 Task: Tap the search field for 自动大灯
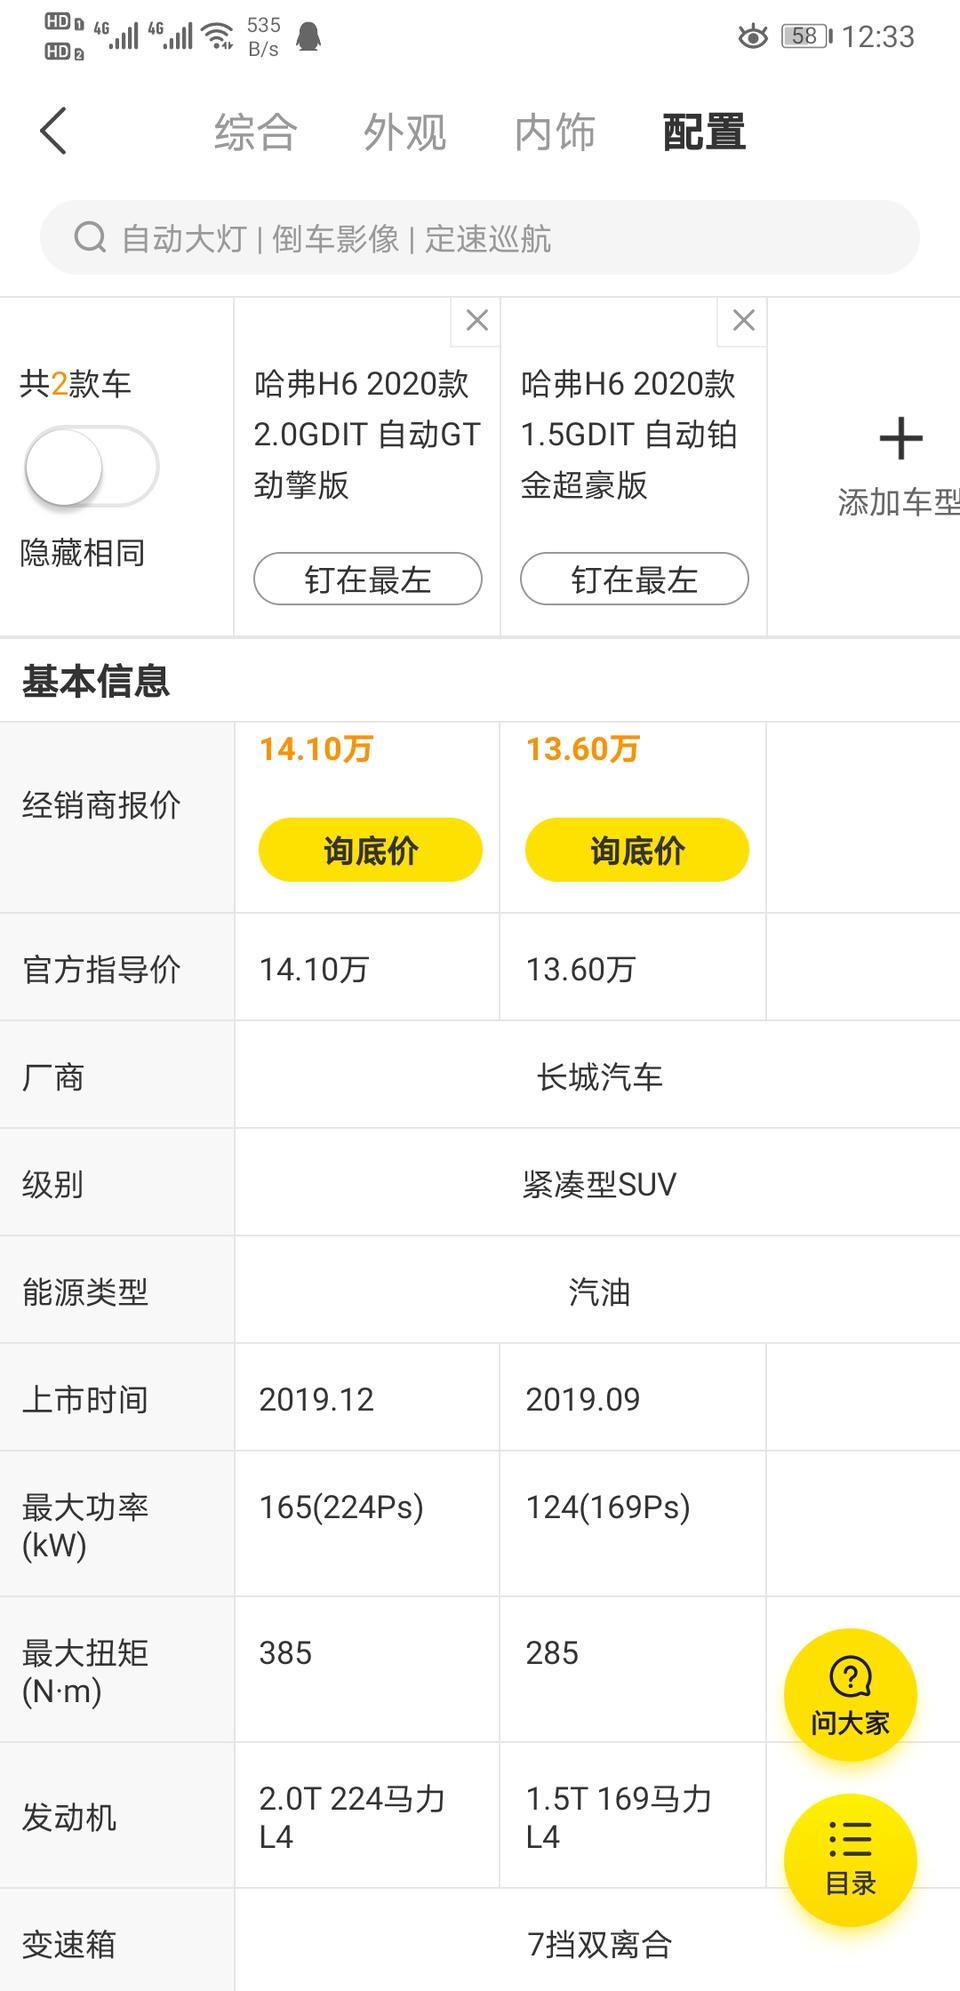click(x=480, y=238)
